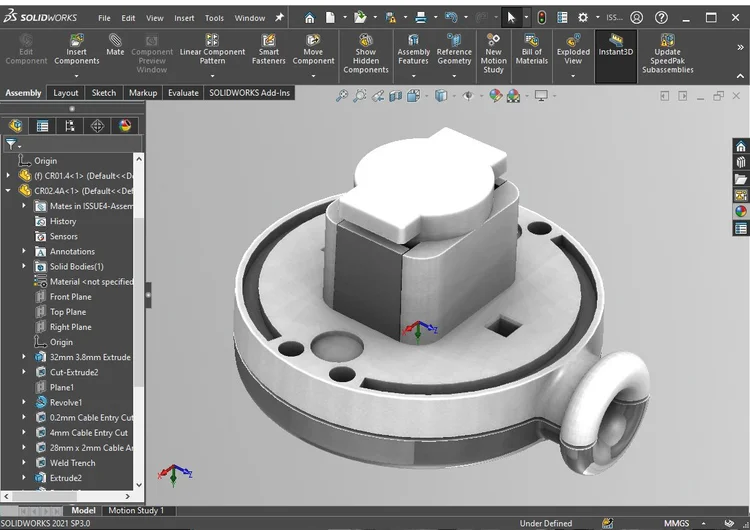Open MMGS unit system in status bar
The height and width of the screenshot is (530, 750).
point(676,523)
